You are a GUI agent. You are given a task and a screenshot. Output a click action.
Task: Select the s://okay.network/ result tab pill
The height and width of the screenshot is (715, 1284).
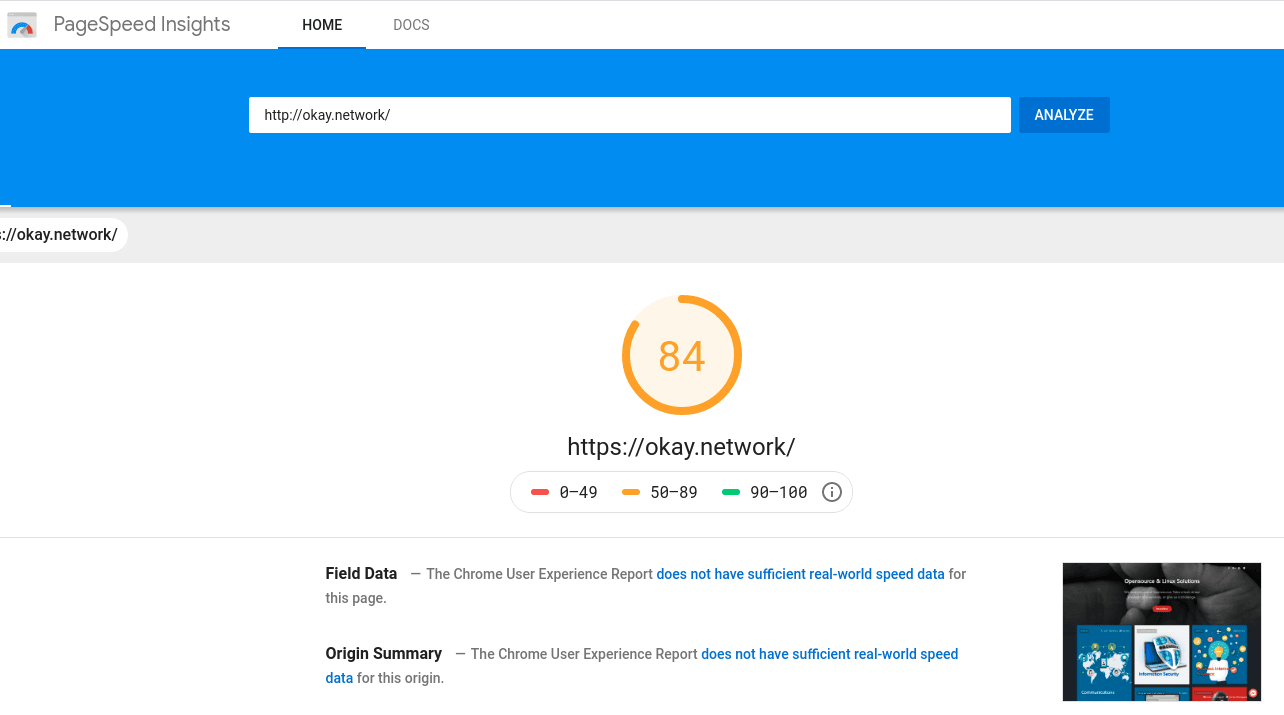pyautogui.click(x=62, y=235)
